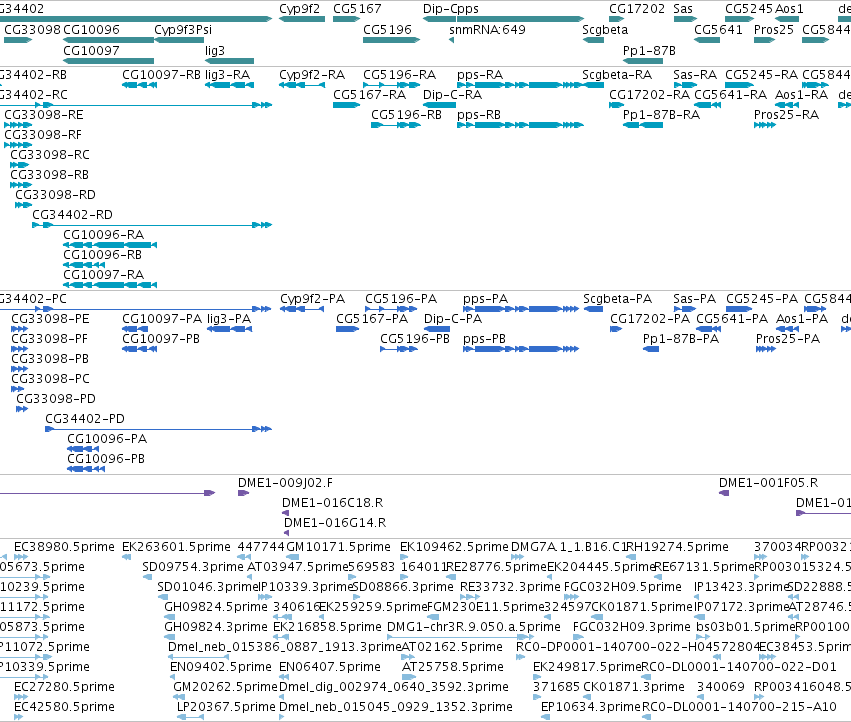Select the CG5167 gene bar
This screenshot has width=851, height=722.
[346, 19]
